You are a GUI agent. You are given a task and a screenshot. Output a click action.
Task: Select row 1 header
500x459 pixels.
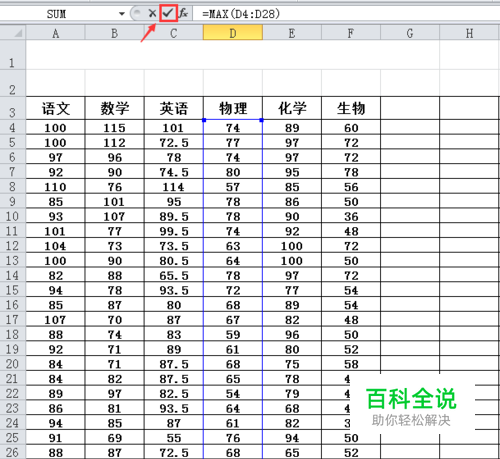pyautogui.click(x=13, y=55)
